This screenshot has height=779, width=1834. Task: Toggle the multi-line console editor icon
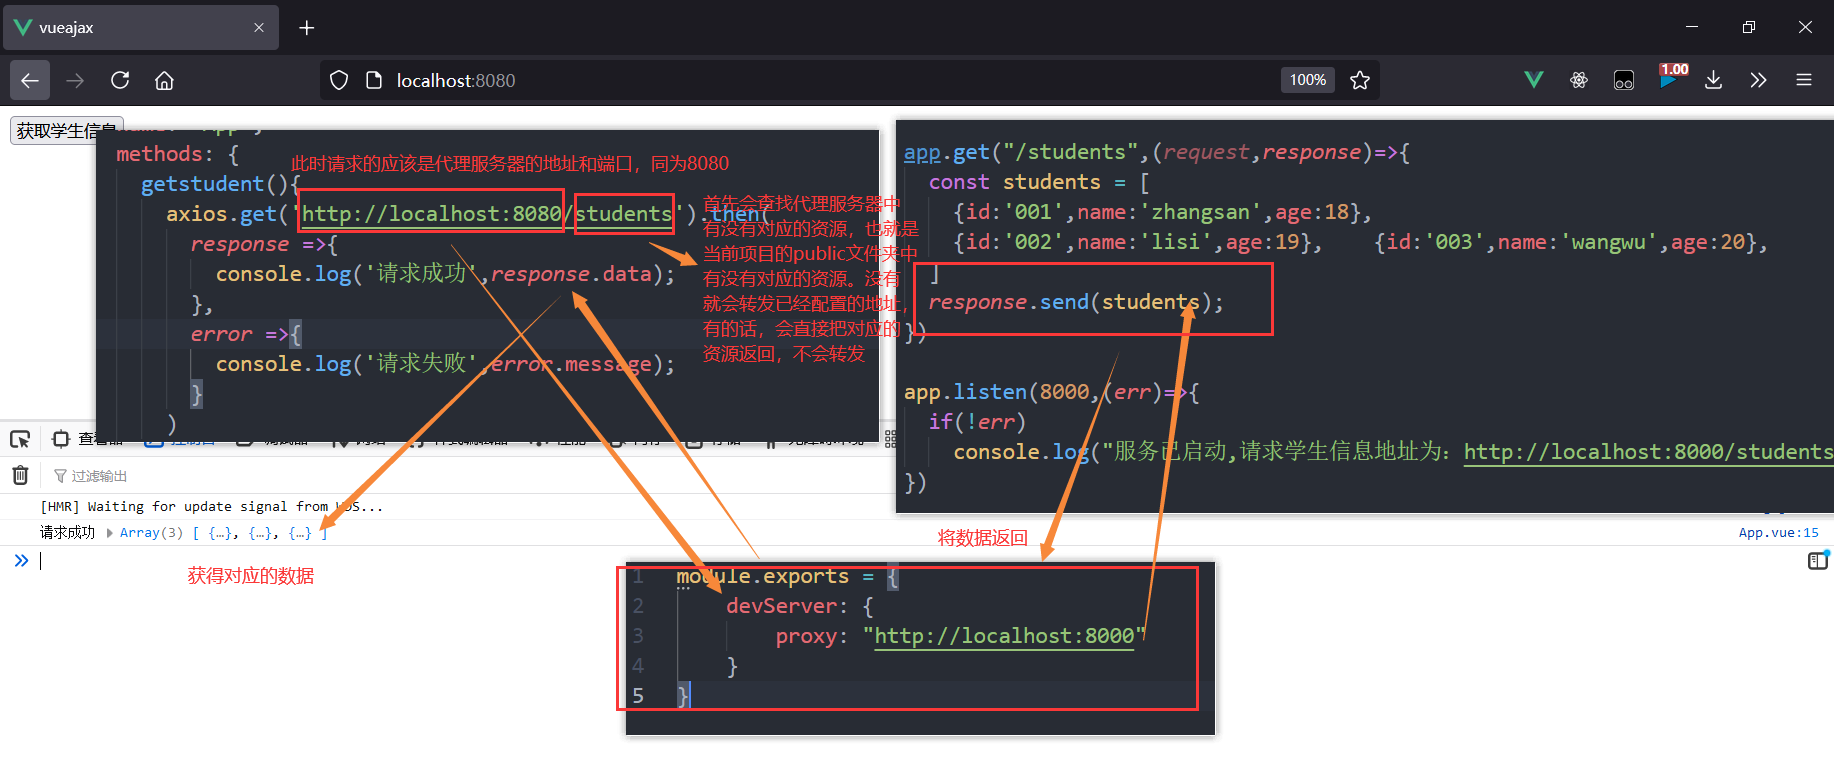click(1818, 561)
